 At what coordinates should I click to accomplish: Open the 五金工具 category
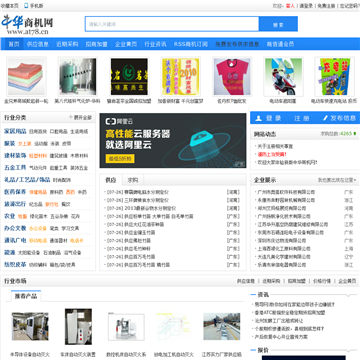point(15,168)
